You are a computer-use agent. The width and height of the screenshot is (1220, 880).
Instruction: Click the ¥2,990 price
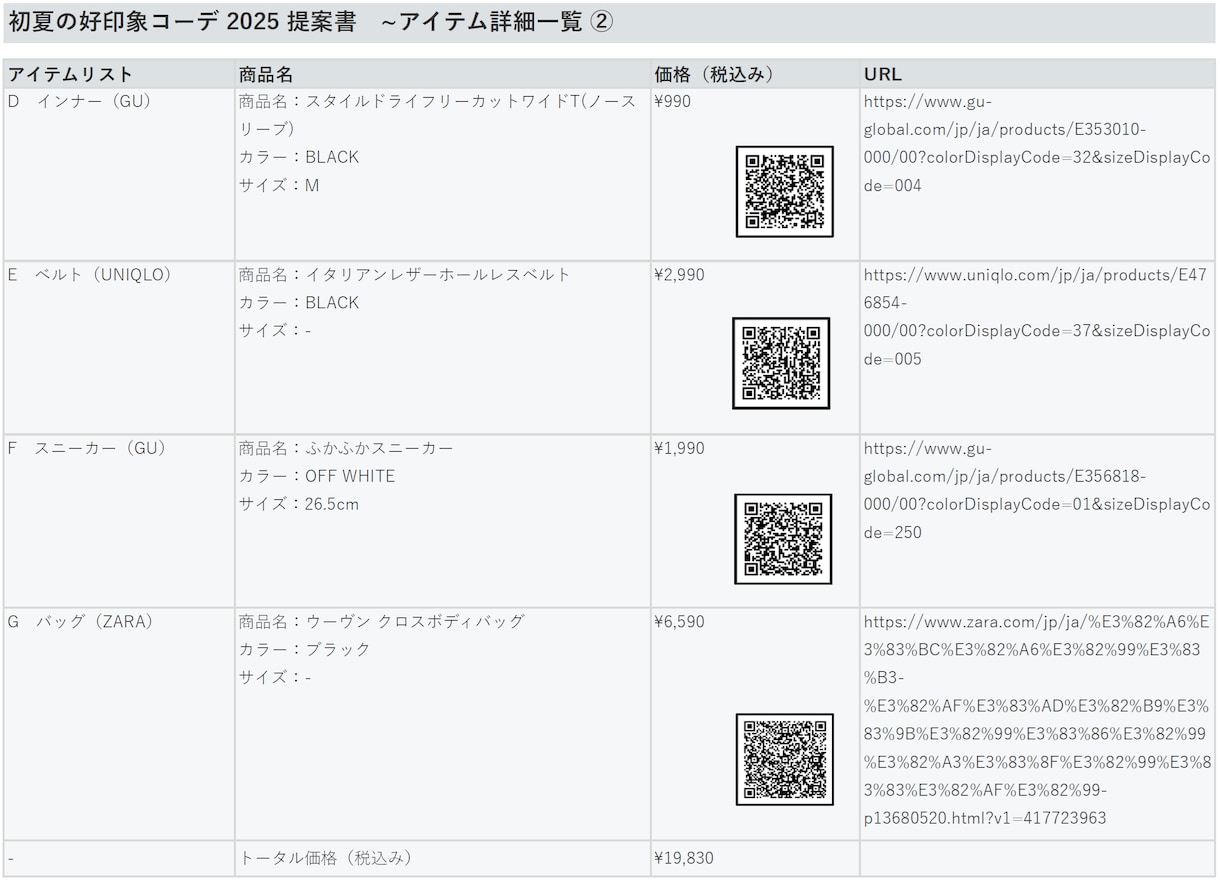click(679, 274)
